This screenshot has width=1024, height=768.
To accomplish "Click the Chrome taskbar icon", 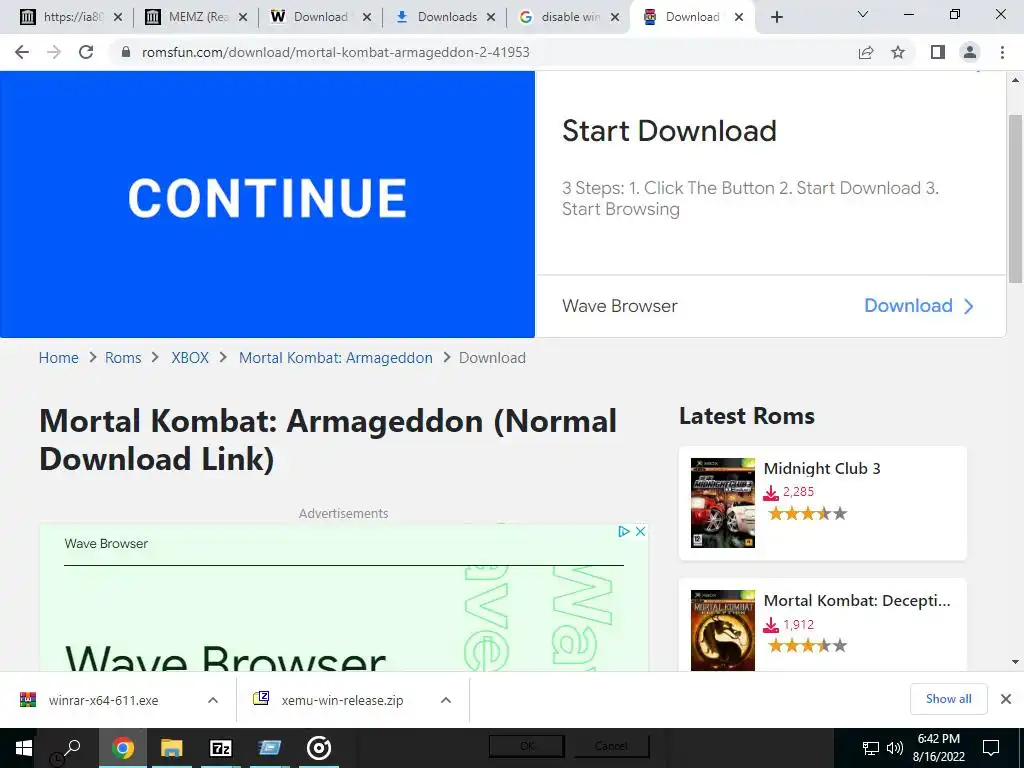I will point(122,748).
